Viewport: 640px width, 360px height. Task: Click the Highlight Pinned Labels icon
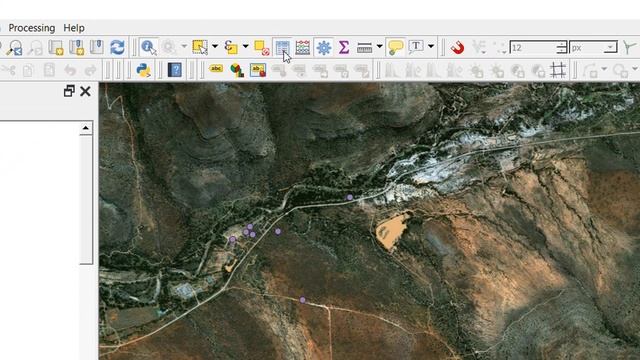[258, 70]
